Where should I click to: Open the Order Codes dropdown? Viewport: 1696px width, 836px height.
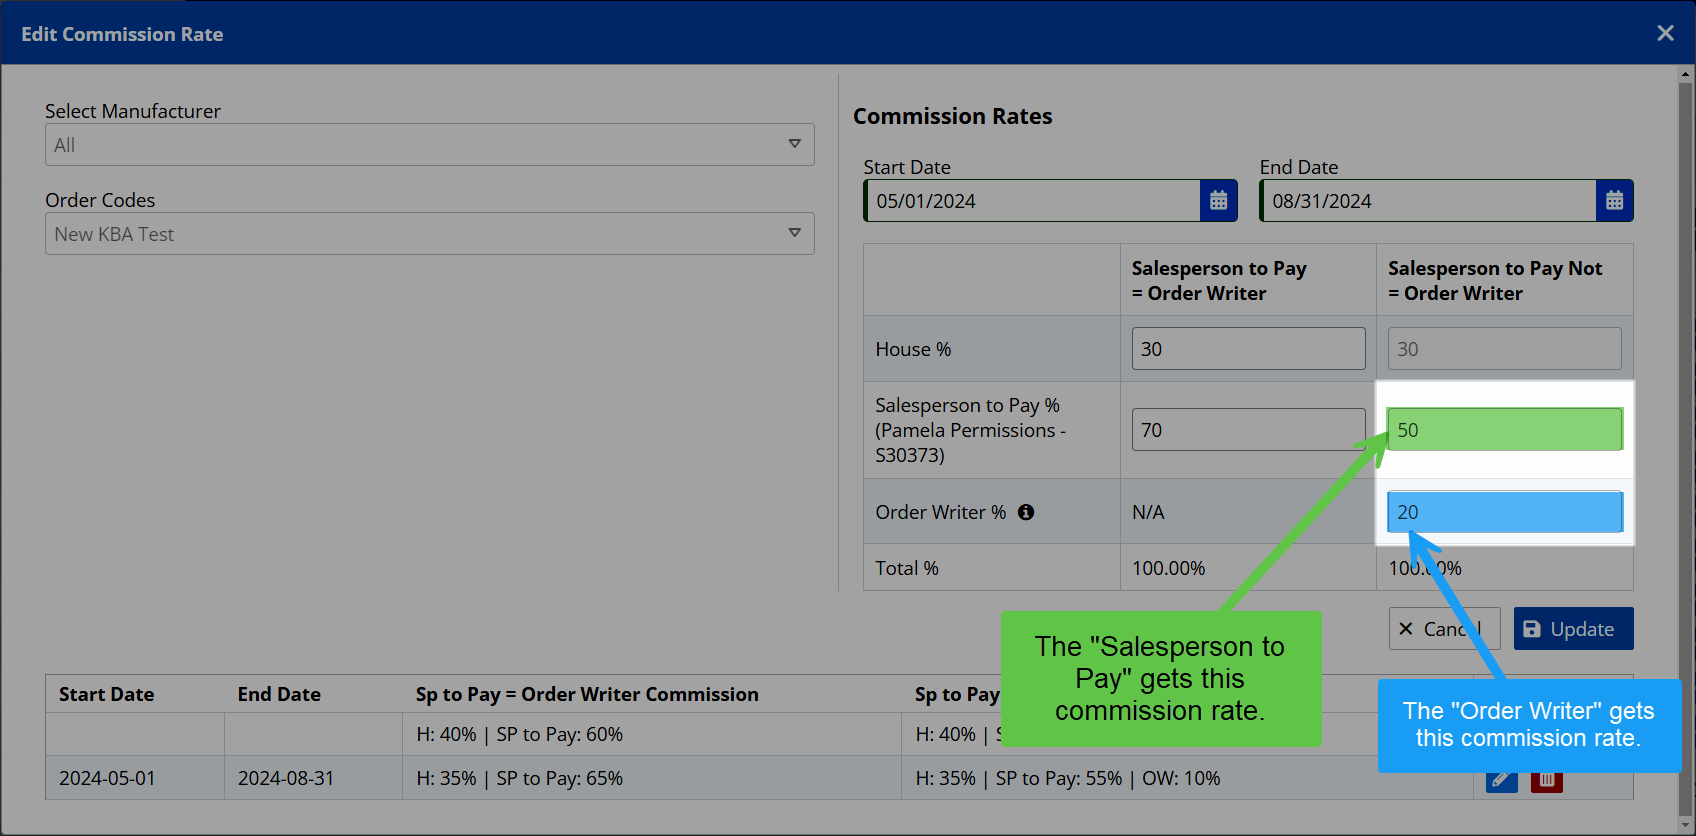click(429, 234)
